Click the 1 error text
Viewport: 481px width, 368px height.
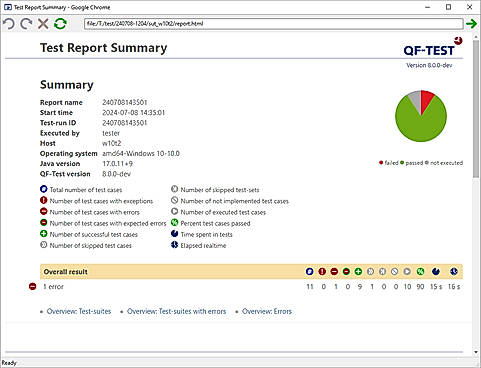pyautogui.click(x=53, y=287)
